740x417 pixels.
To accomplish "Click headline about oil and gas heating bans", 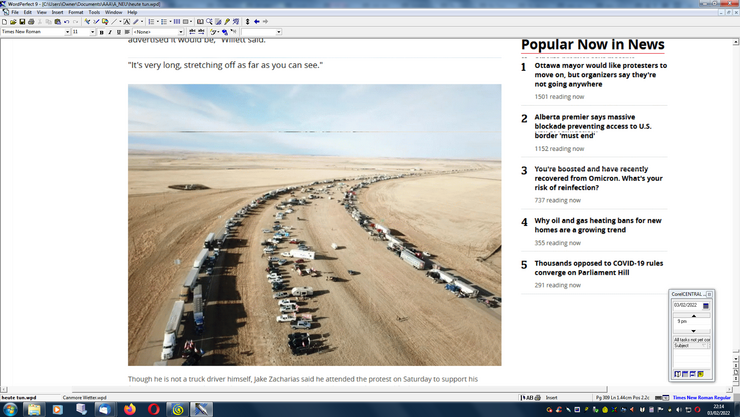I will (598, 225).
